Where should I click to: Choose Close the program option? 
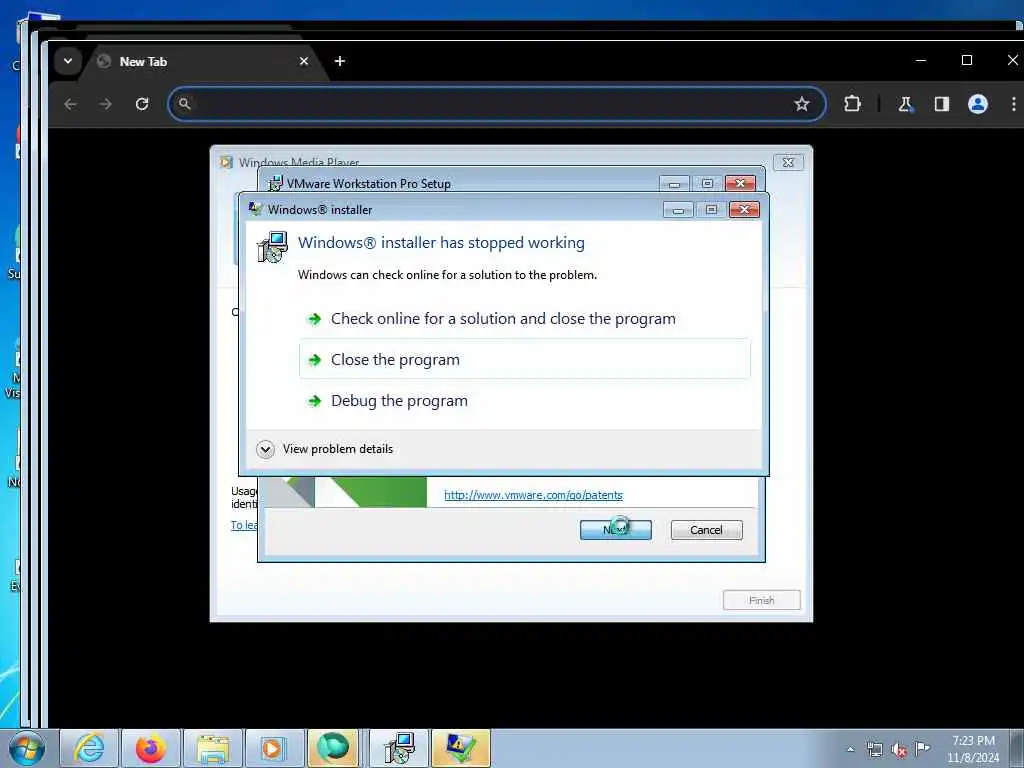point(525,359)
